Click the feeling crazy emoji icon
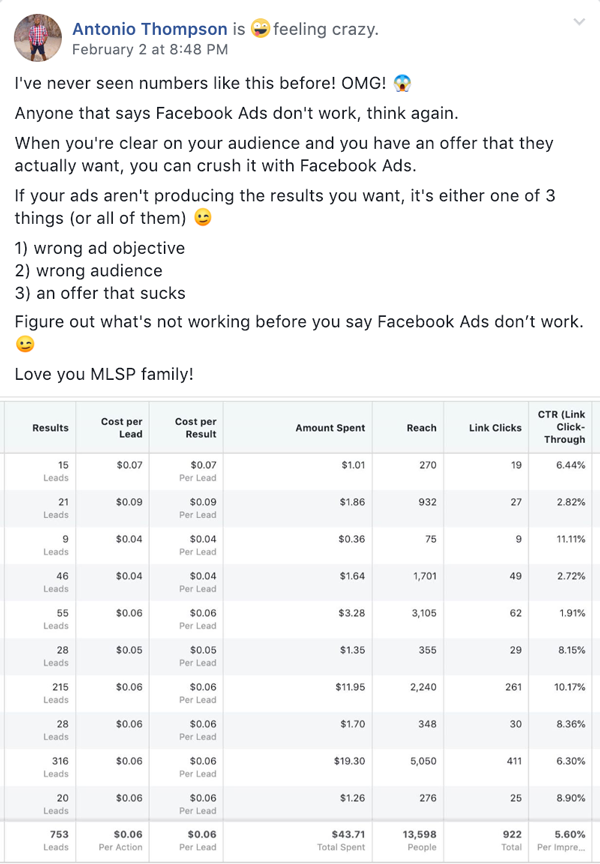This screenshot has height=864, width=600. 261,28
